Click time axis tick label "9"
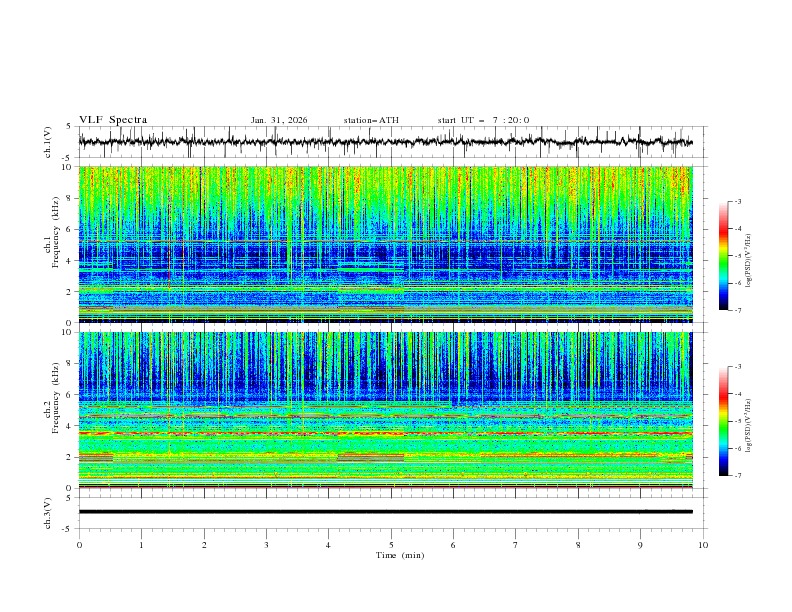Viewport: 792px width, 612px height. click(640, 545)
